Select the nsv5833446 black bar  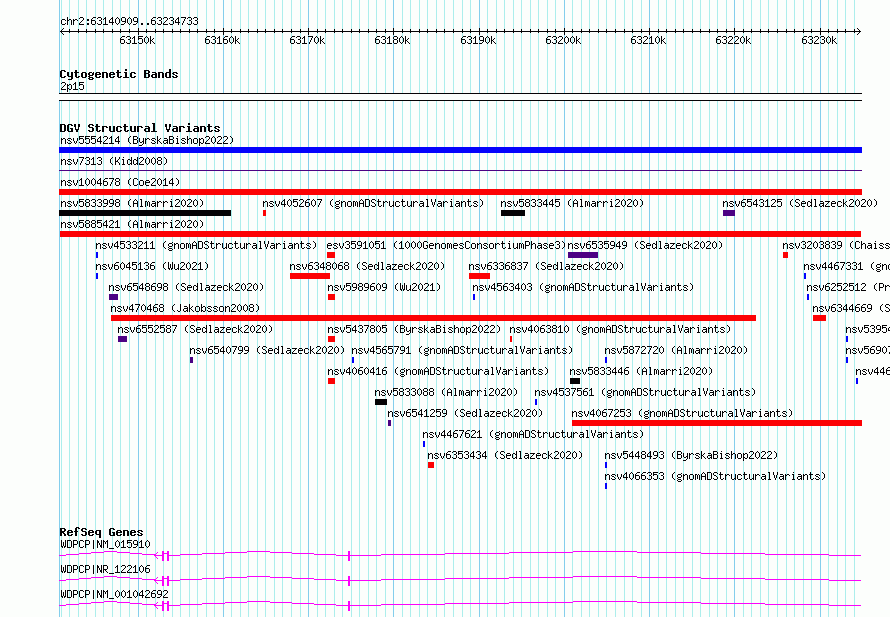[575, 381]
